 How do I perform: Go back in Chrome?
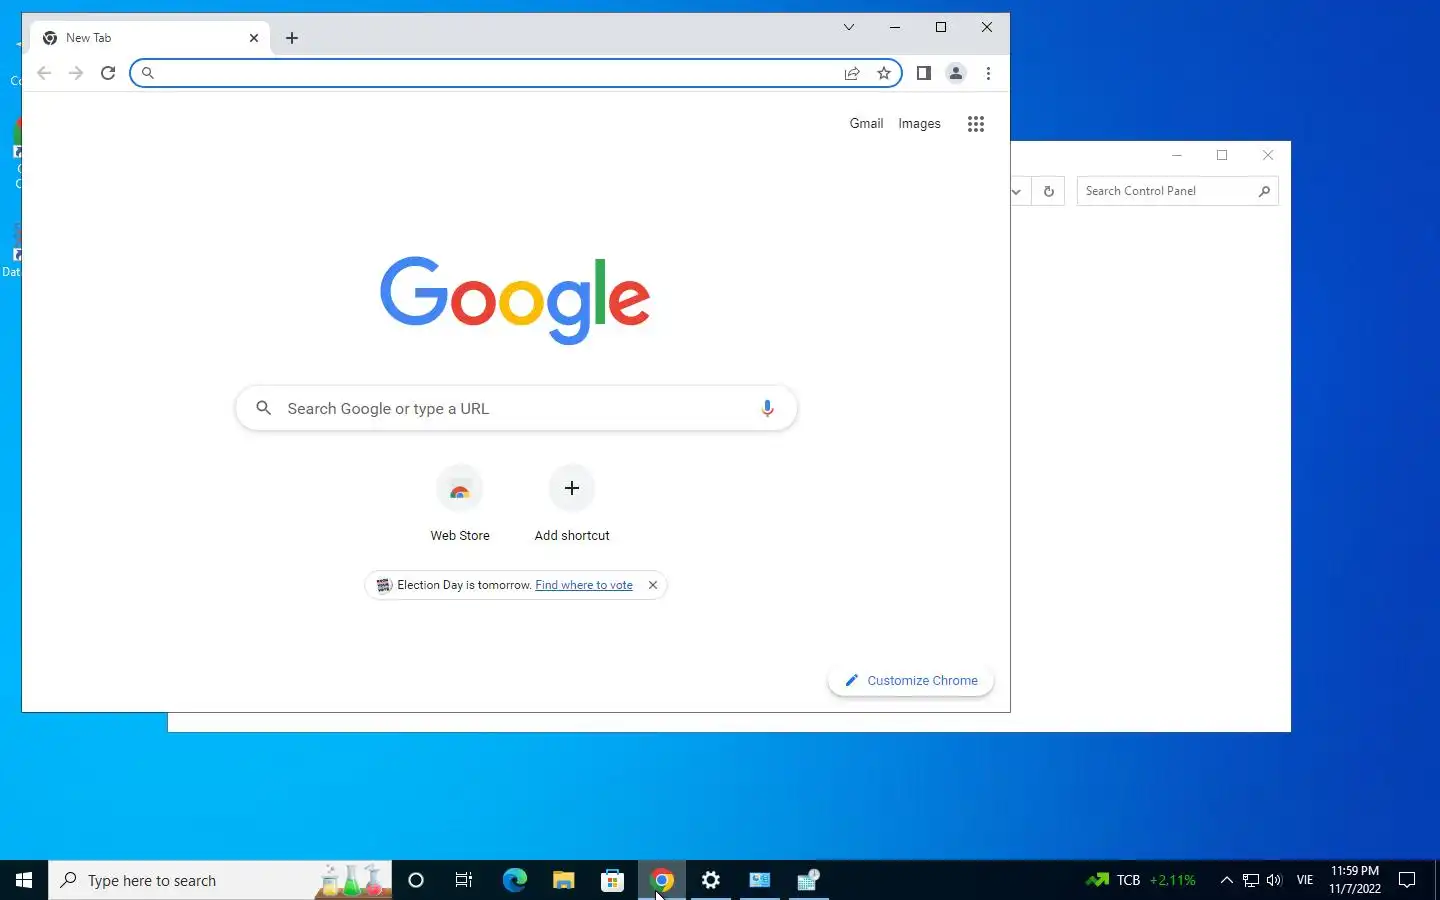[x=44, y=73]
